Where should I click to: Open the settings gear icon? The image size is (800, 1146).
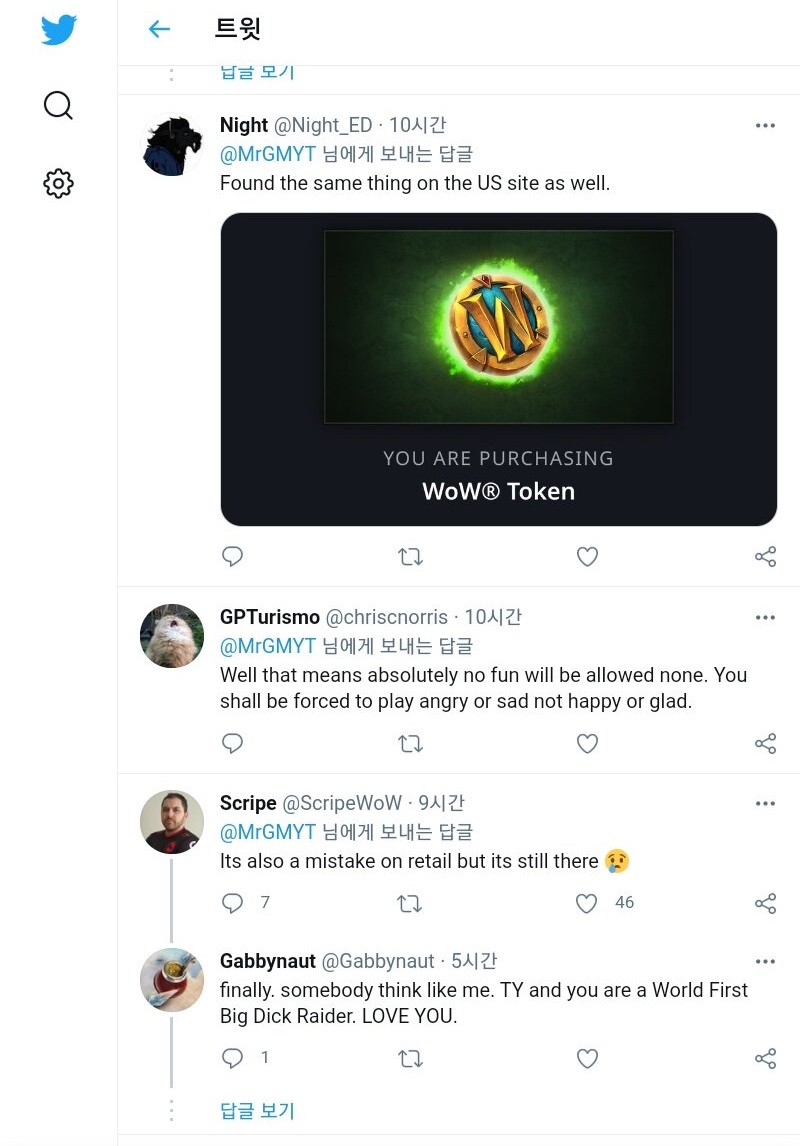point(59,183)
